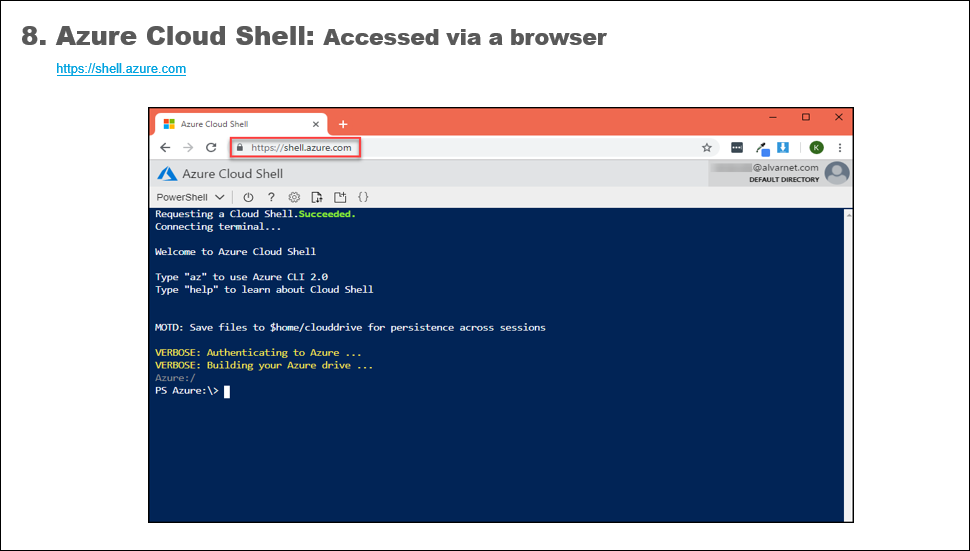970x551 pixels.
Task: Click the 'DEFAULT DIRECTORY' label
Action: click(784, 180)
